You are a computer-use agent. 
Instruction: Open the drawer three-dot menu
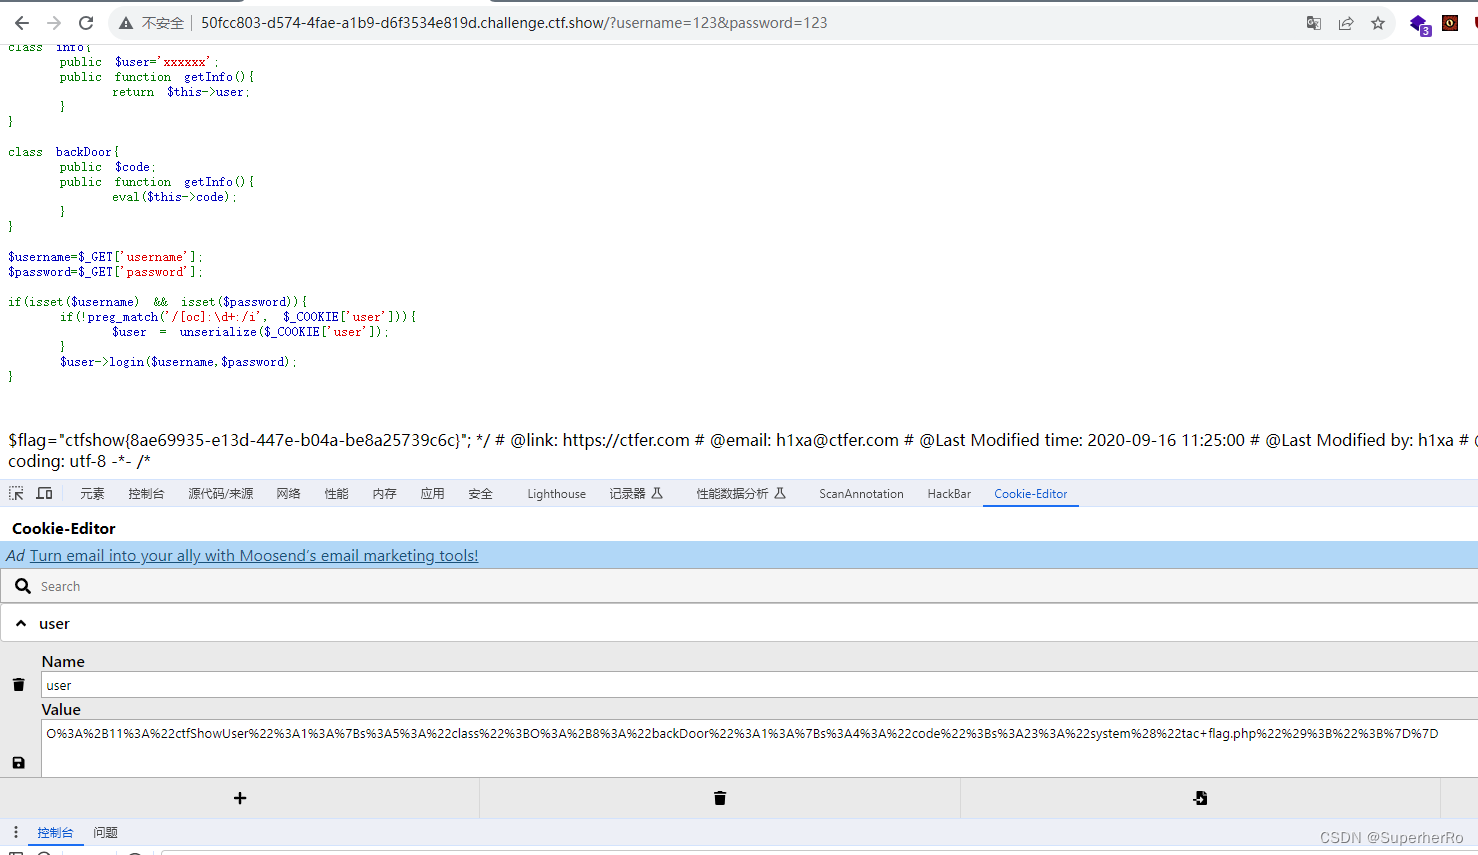pyautogui.click(x=15, y=832)
